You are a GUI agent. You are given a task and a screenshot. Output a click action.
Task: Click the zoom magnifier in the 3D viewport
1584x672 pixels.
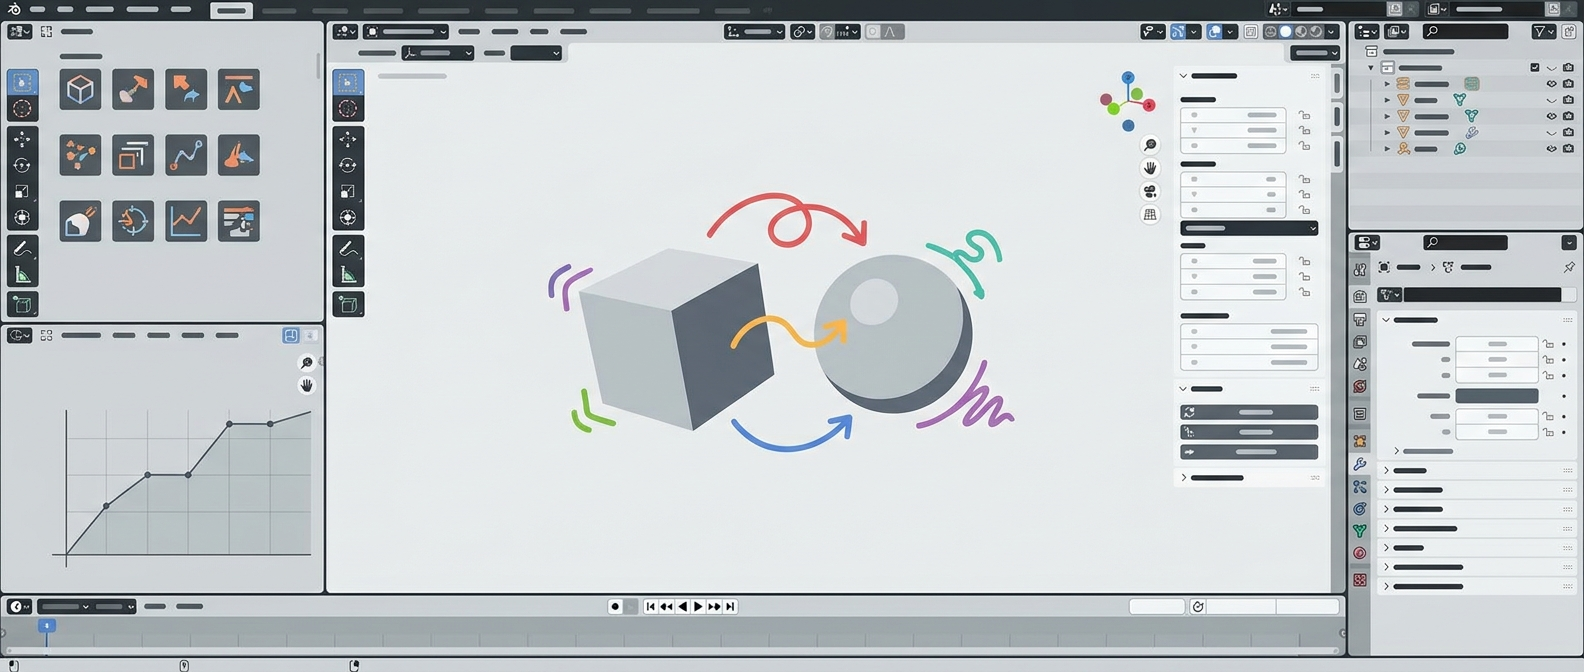click(1150, 145)
